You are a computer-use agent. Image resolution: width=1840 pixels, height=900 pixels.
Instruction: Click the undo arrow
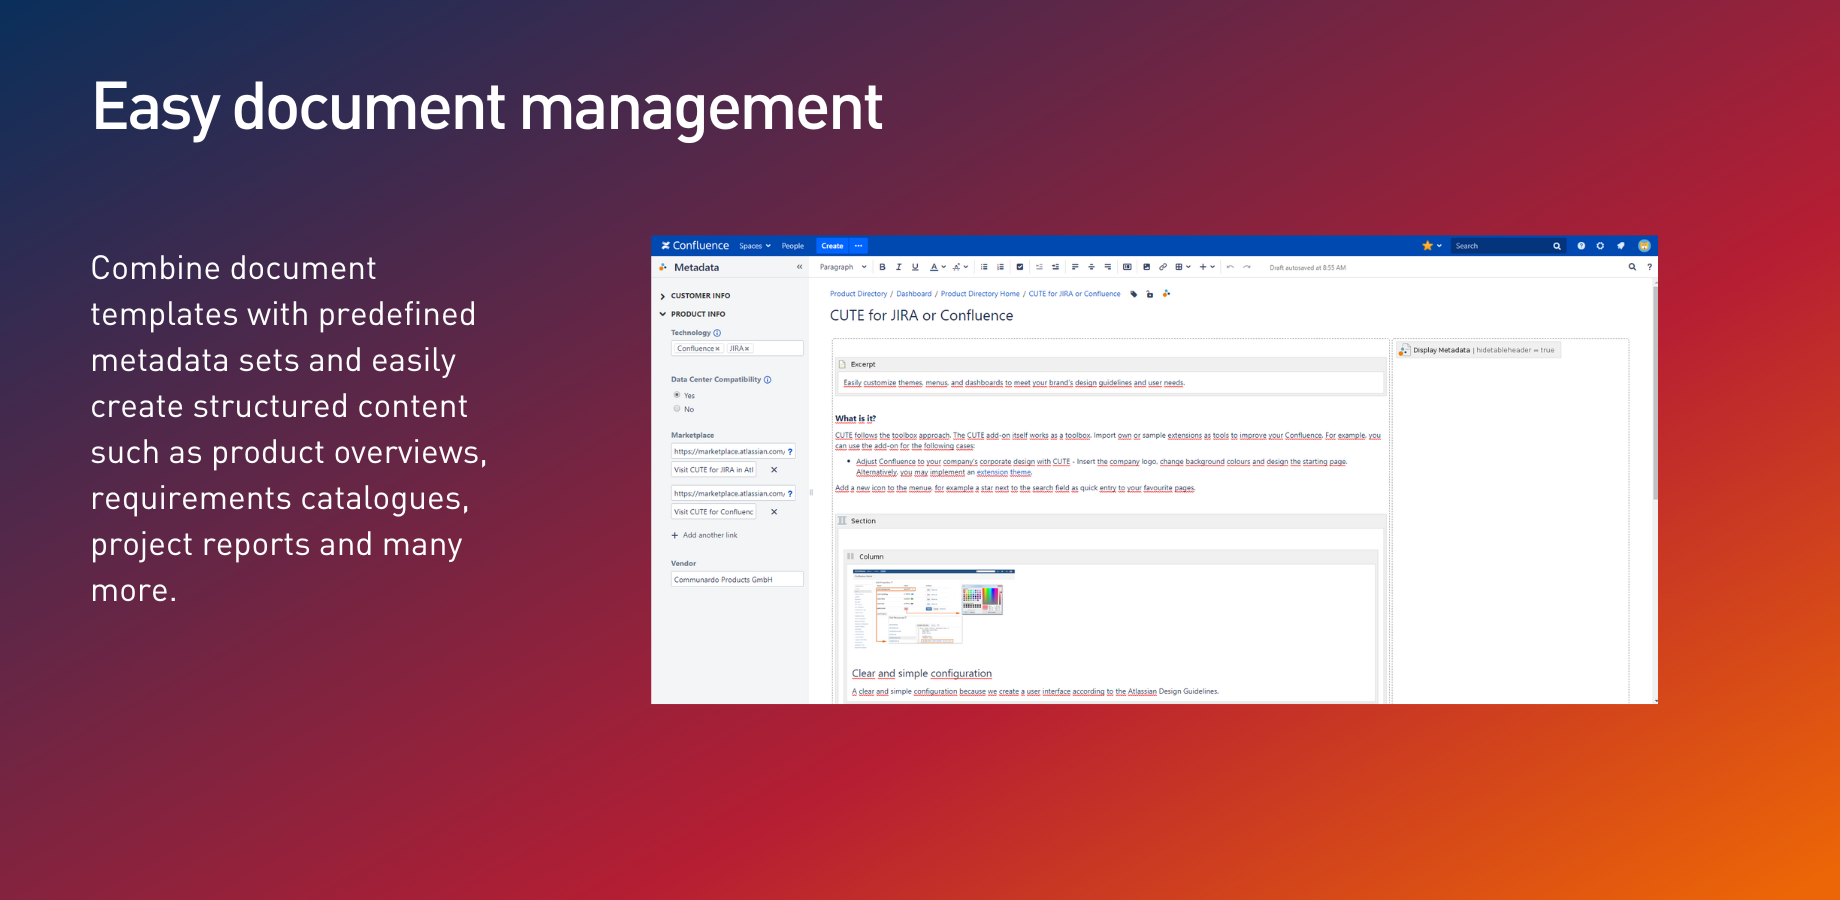coord(1230,267)
